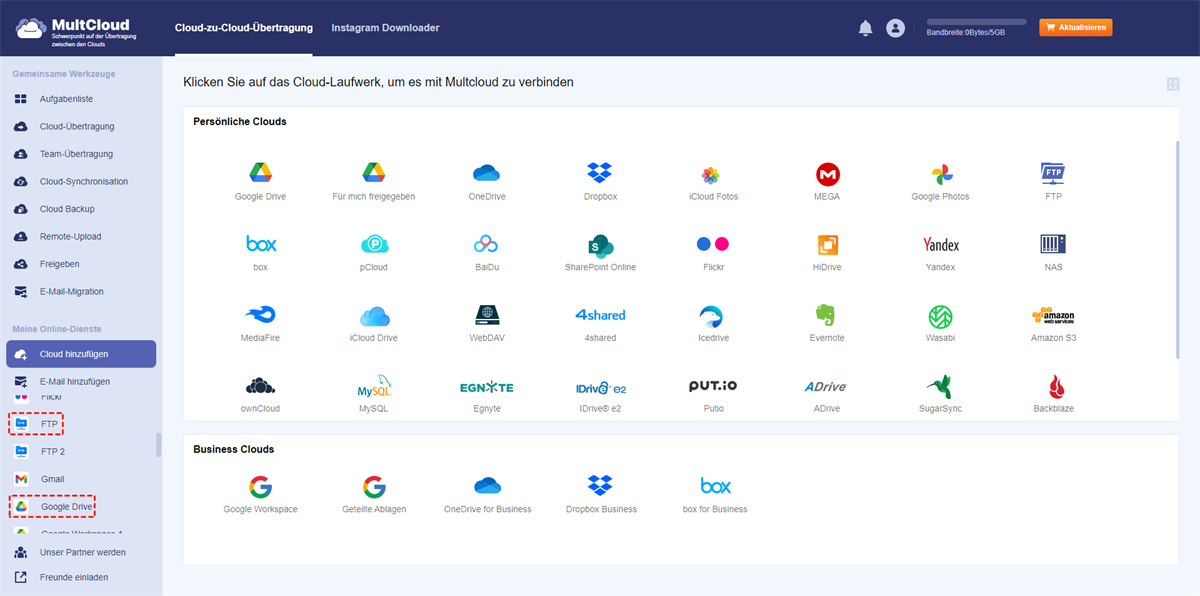The height and width of the screenshot is (596, 1200).
Task: Choose the BaiDu cloud
Action: pos(487,252)
